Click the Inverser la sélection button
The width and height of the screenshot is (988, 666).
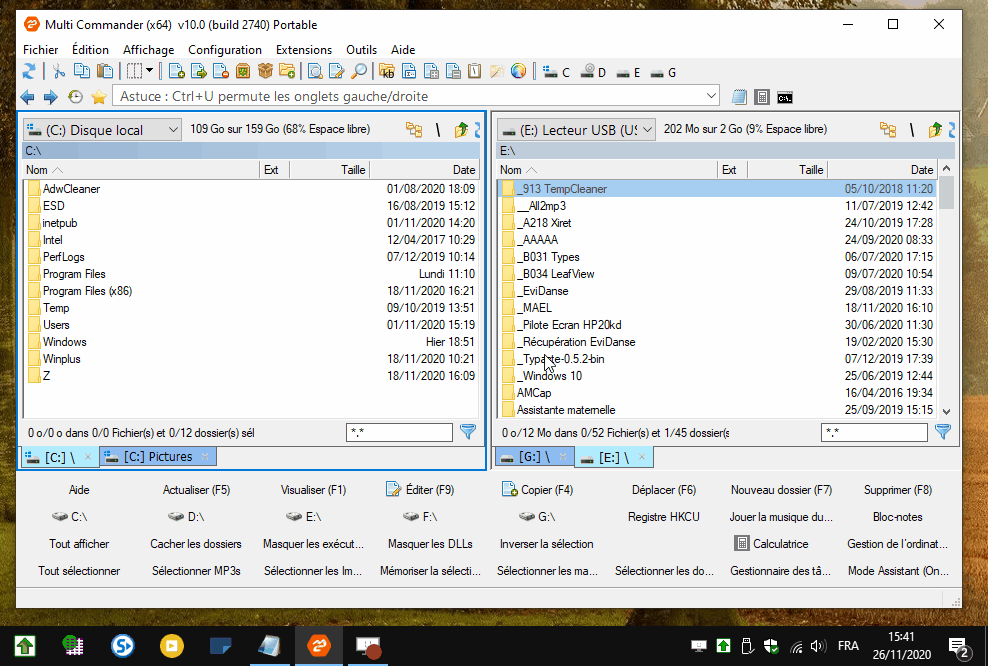coord(546,544)
